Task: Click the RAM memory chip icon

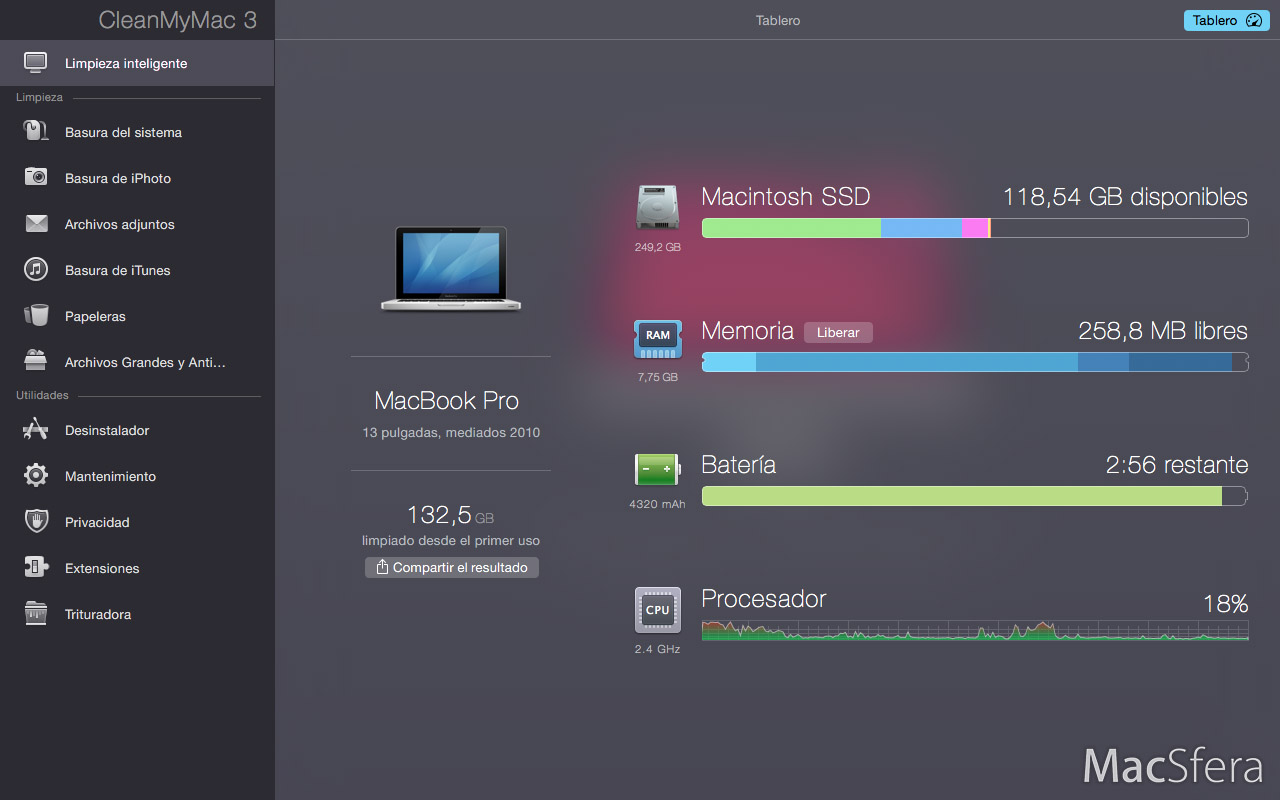Action: click(657, 339)
